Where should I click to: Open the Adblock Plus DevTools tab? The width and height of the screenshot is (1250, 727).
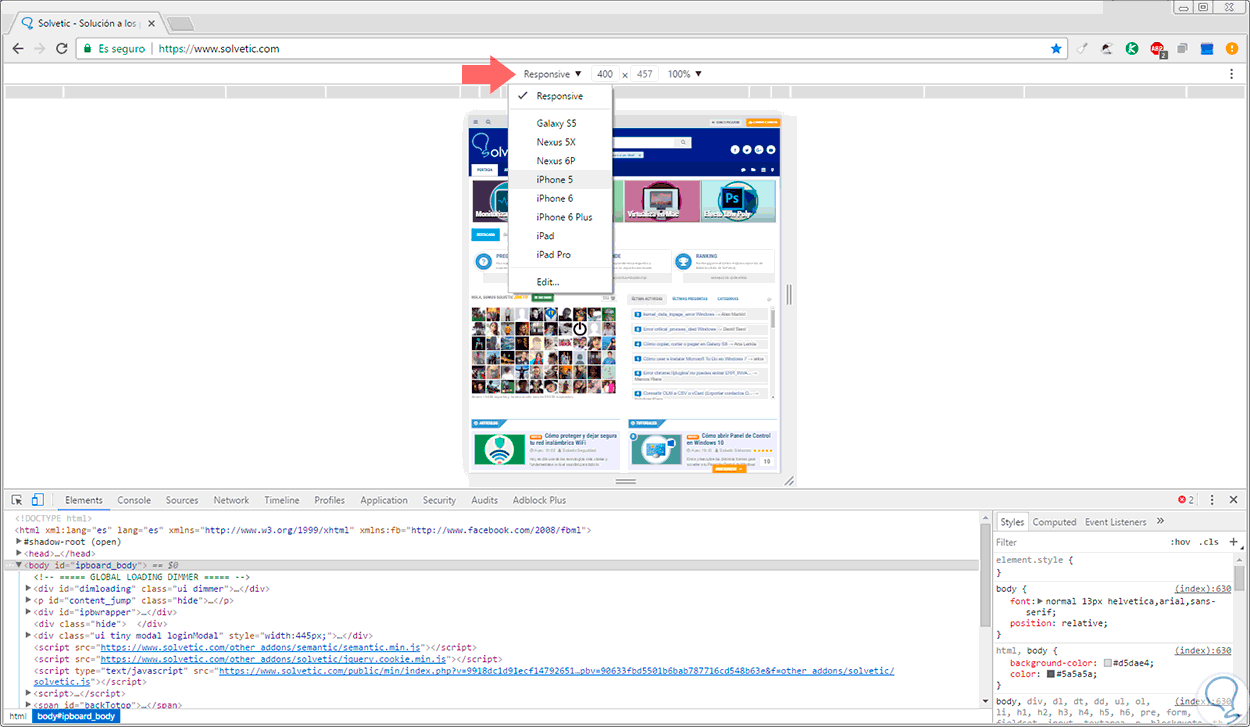(539, 500)
